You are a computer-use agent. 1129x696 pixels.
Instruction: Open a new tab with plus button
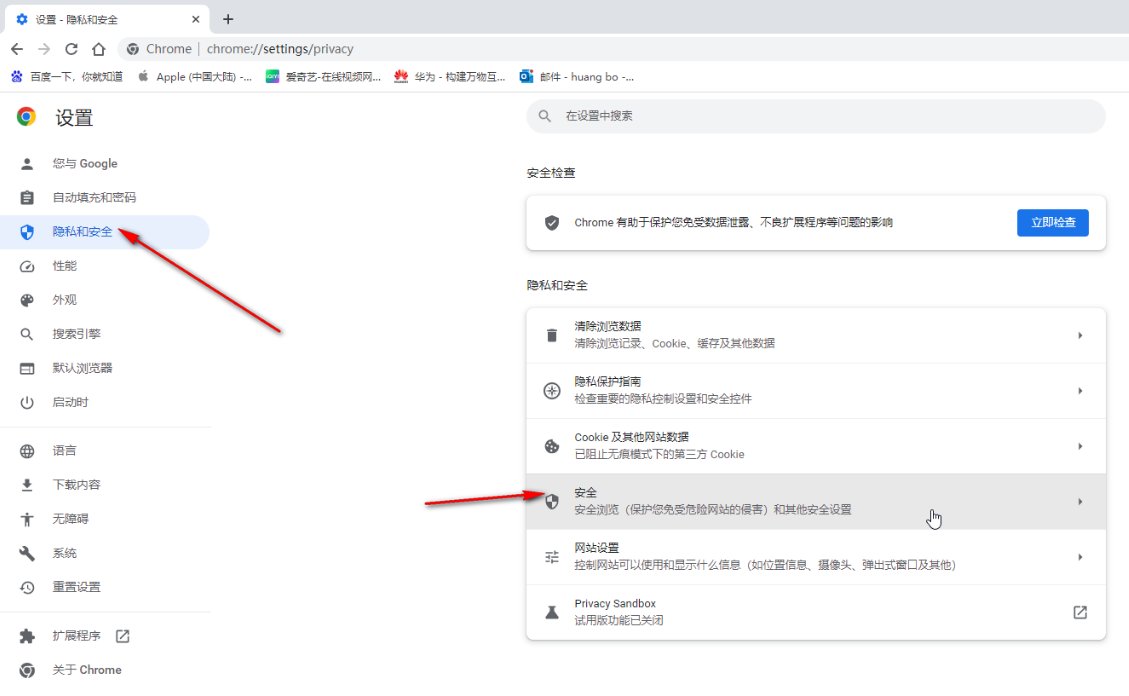pyautogui.click(x=228, y=19)
